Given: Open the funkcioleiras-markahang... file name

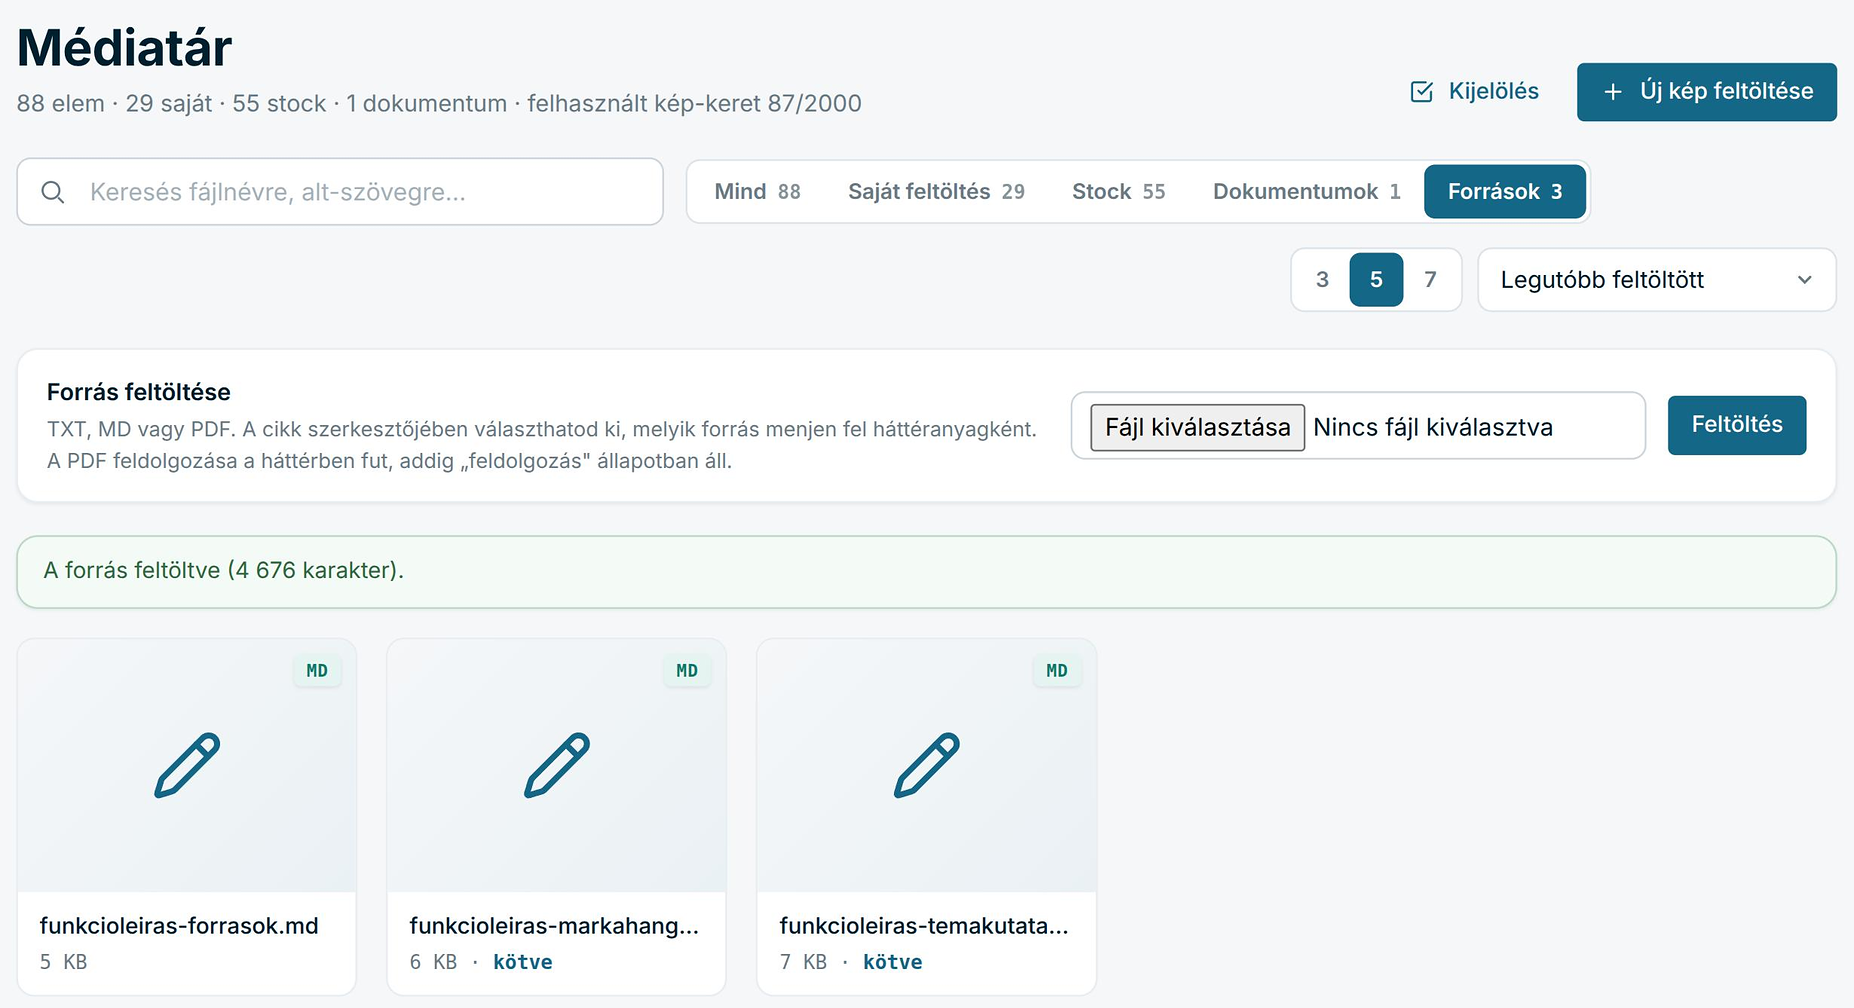Looking at the screenshot, I should pyautogui.click(x=554, y=926).
